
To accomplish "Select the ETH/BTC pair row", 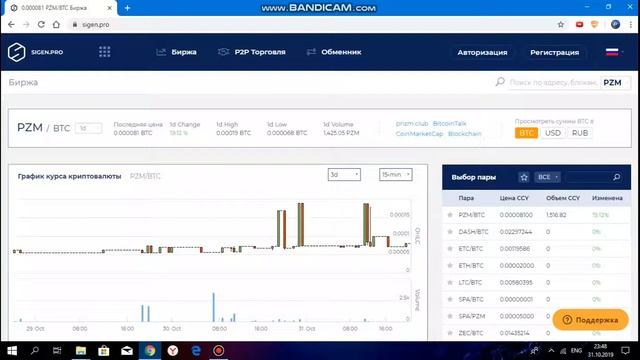I will (536, 266).
